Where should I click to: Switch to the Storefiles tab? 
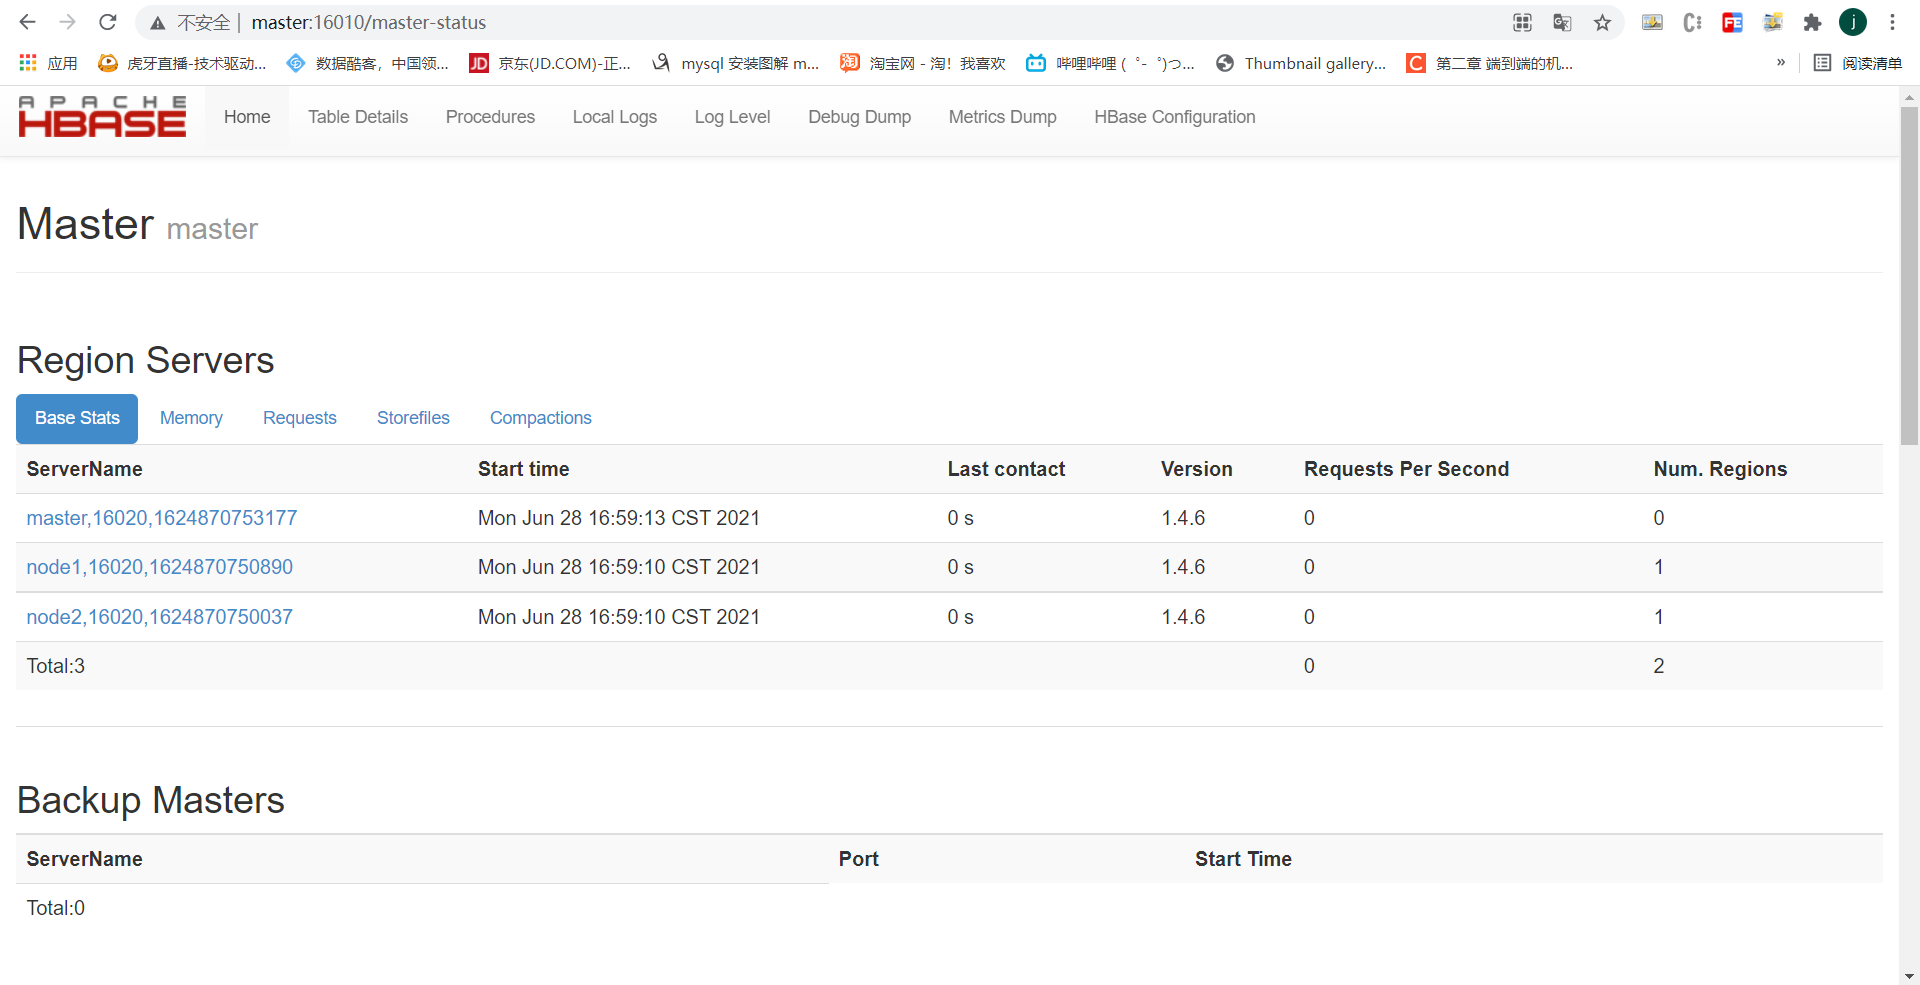[413, 418]
